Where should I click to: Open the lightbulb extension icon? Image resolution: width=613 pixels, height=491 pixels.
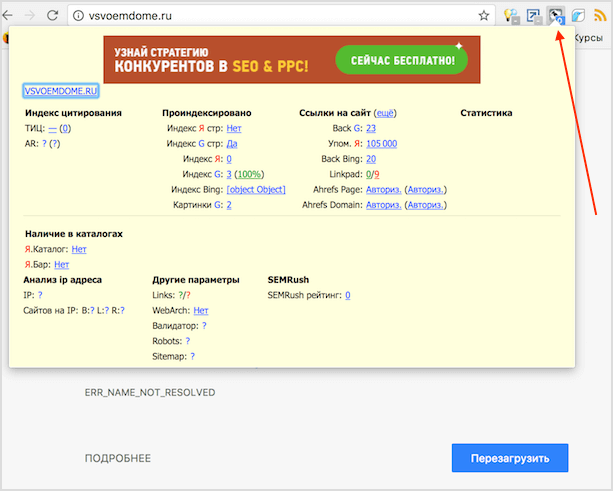pos(511,16)
